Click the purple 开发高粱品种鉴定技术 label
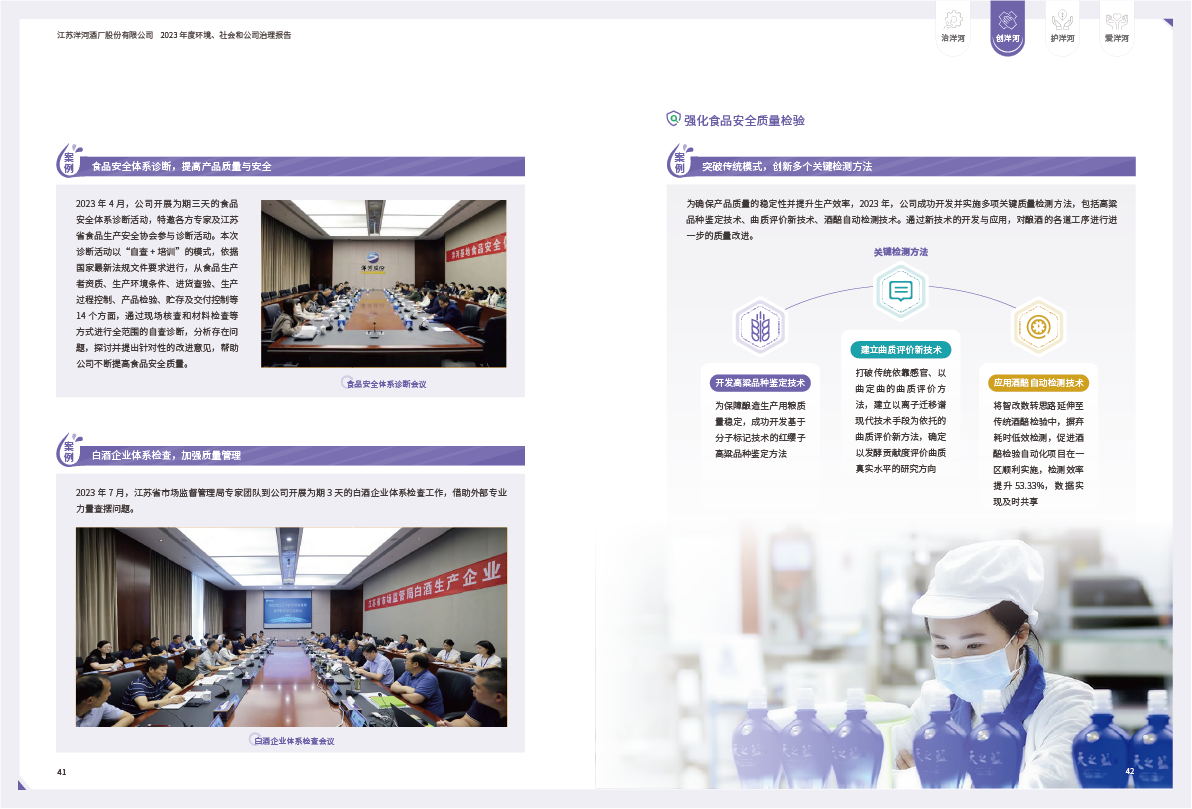Image resolution: width=1192 pixels, height=809 pixels. pos(760,383)
